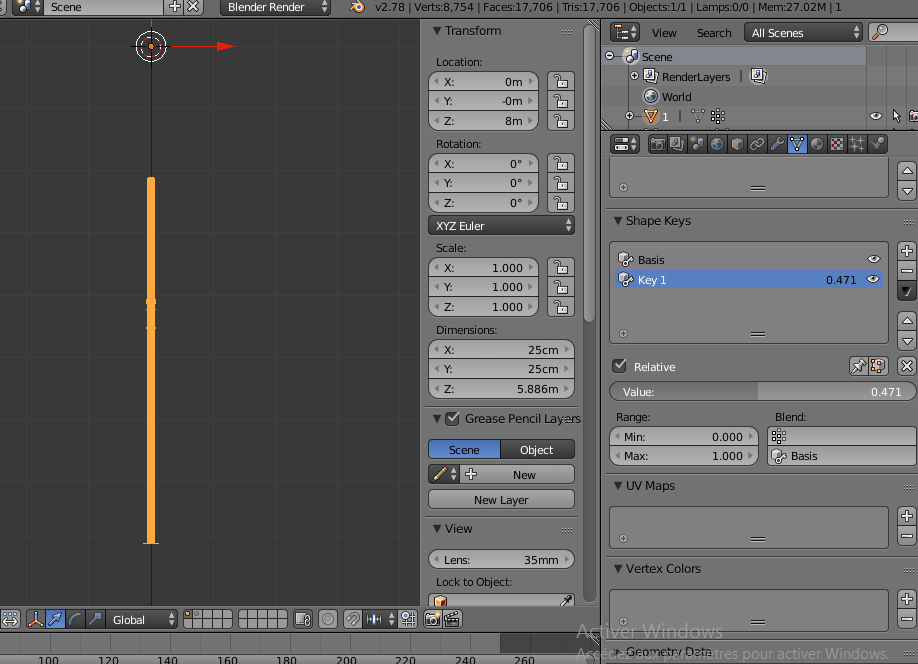918x664 pixels.
Task: Switch to the Object tab in Grease Pencil Layers
Action: click(537, 449)
